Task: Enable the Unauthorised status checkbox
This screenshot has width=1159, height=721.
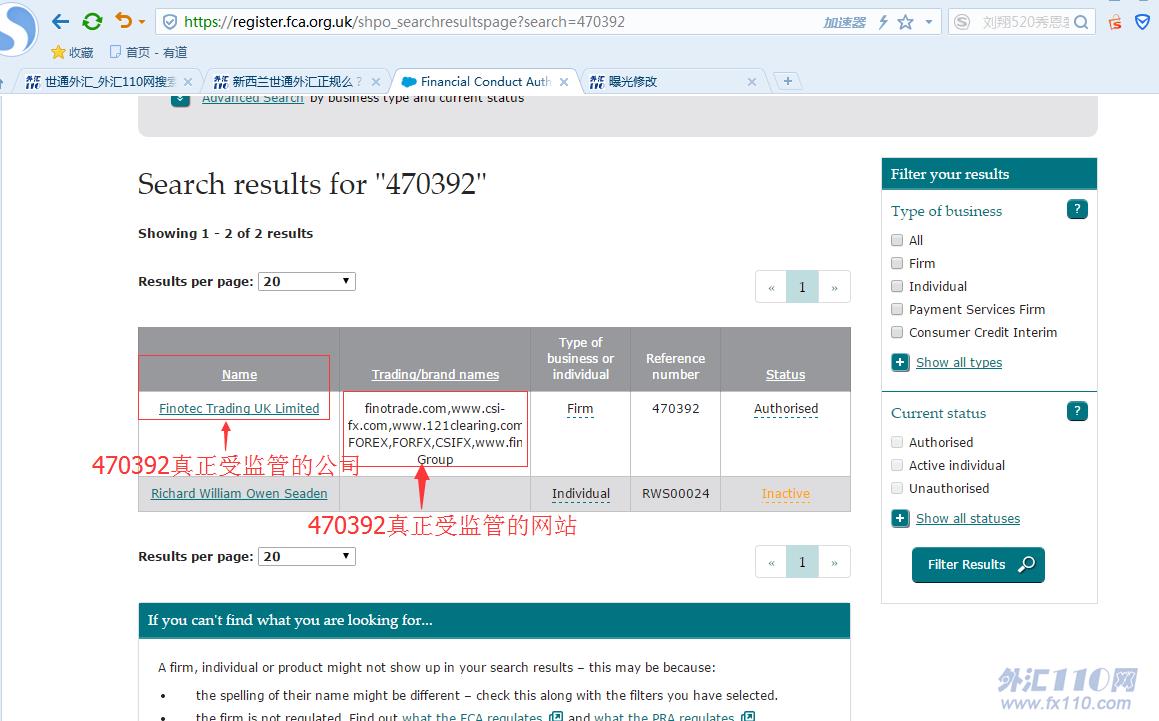Action: tap(897, 488)
